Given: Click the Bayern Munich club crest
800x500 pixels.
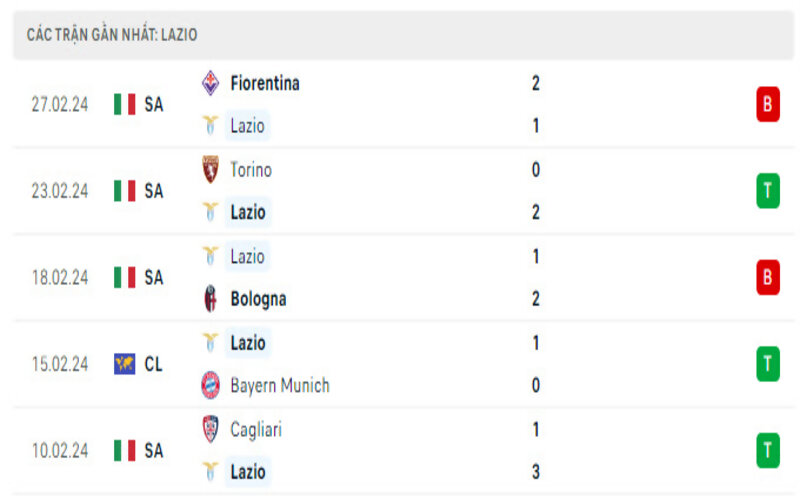Looking at the screenshot, I should pyautogui.click(x=211, y=385).
